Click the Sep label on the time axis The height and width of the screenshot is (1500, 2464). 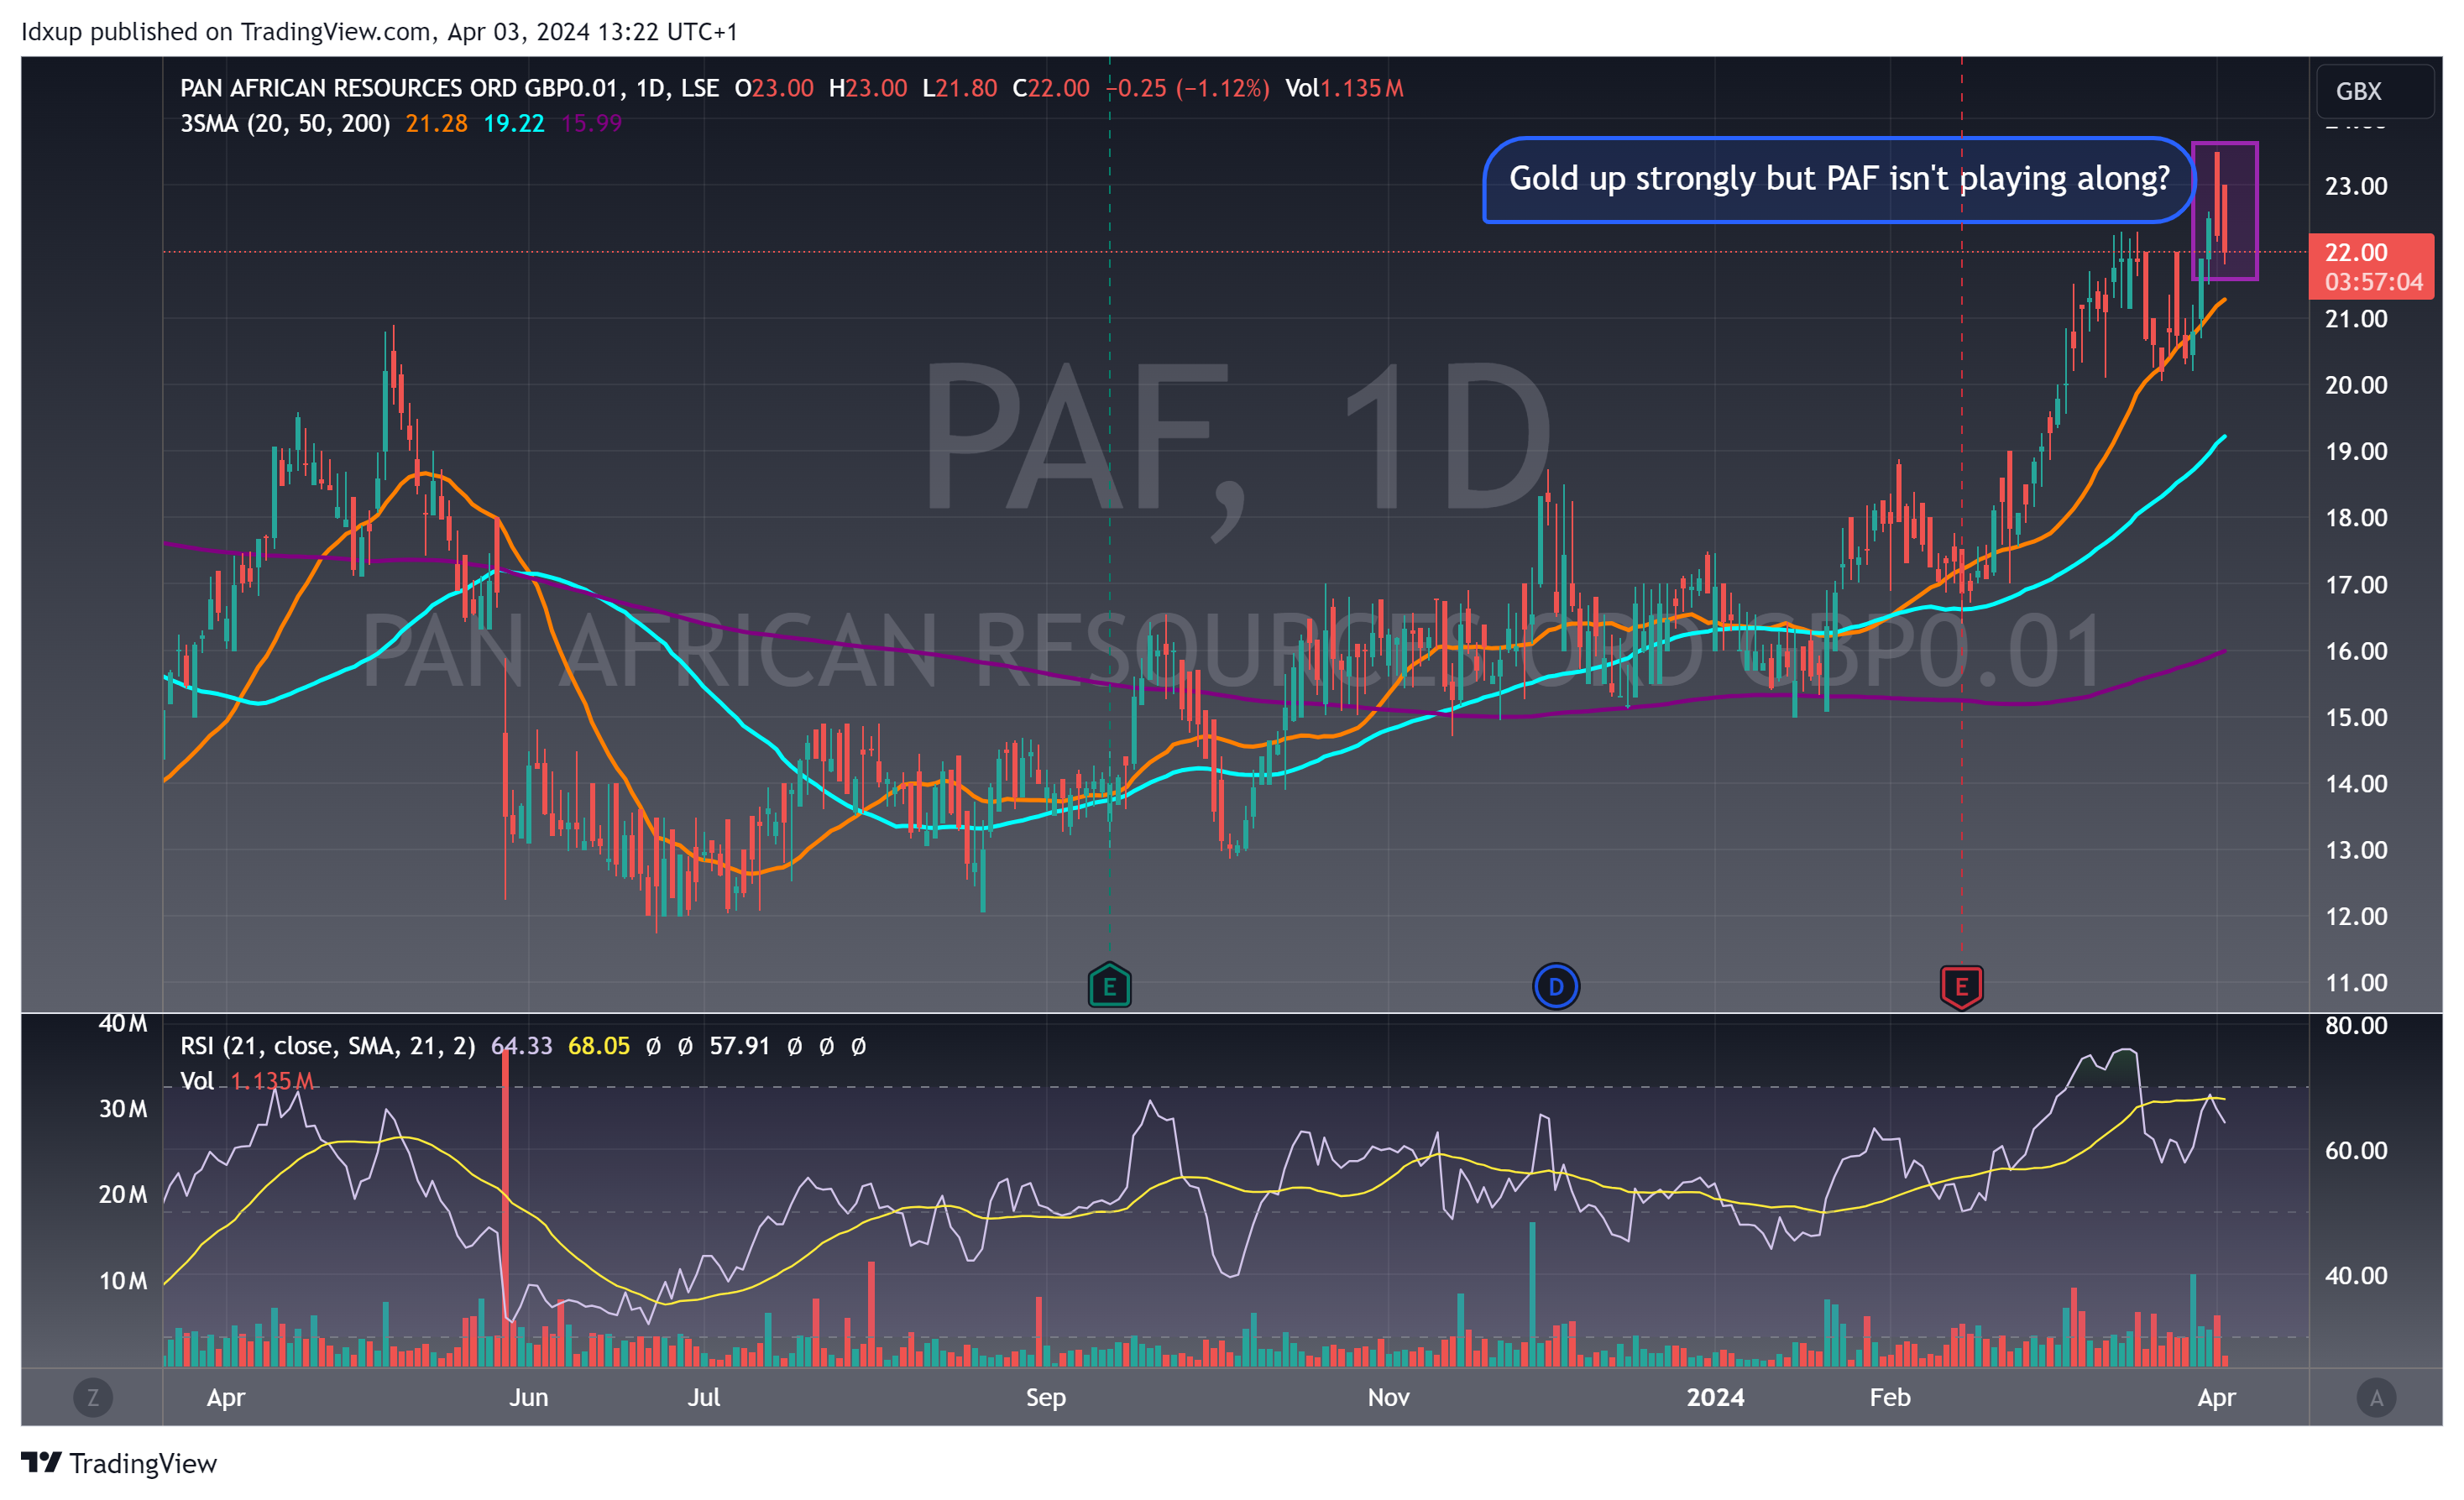point(1046,1397)
